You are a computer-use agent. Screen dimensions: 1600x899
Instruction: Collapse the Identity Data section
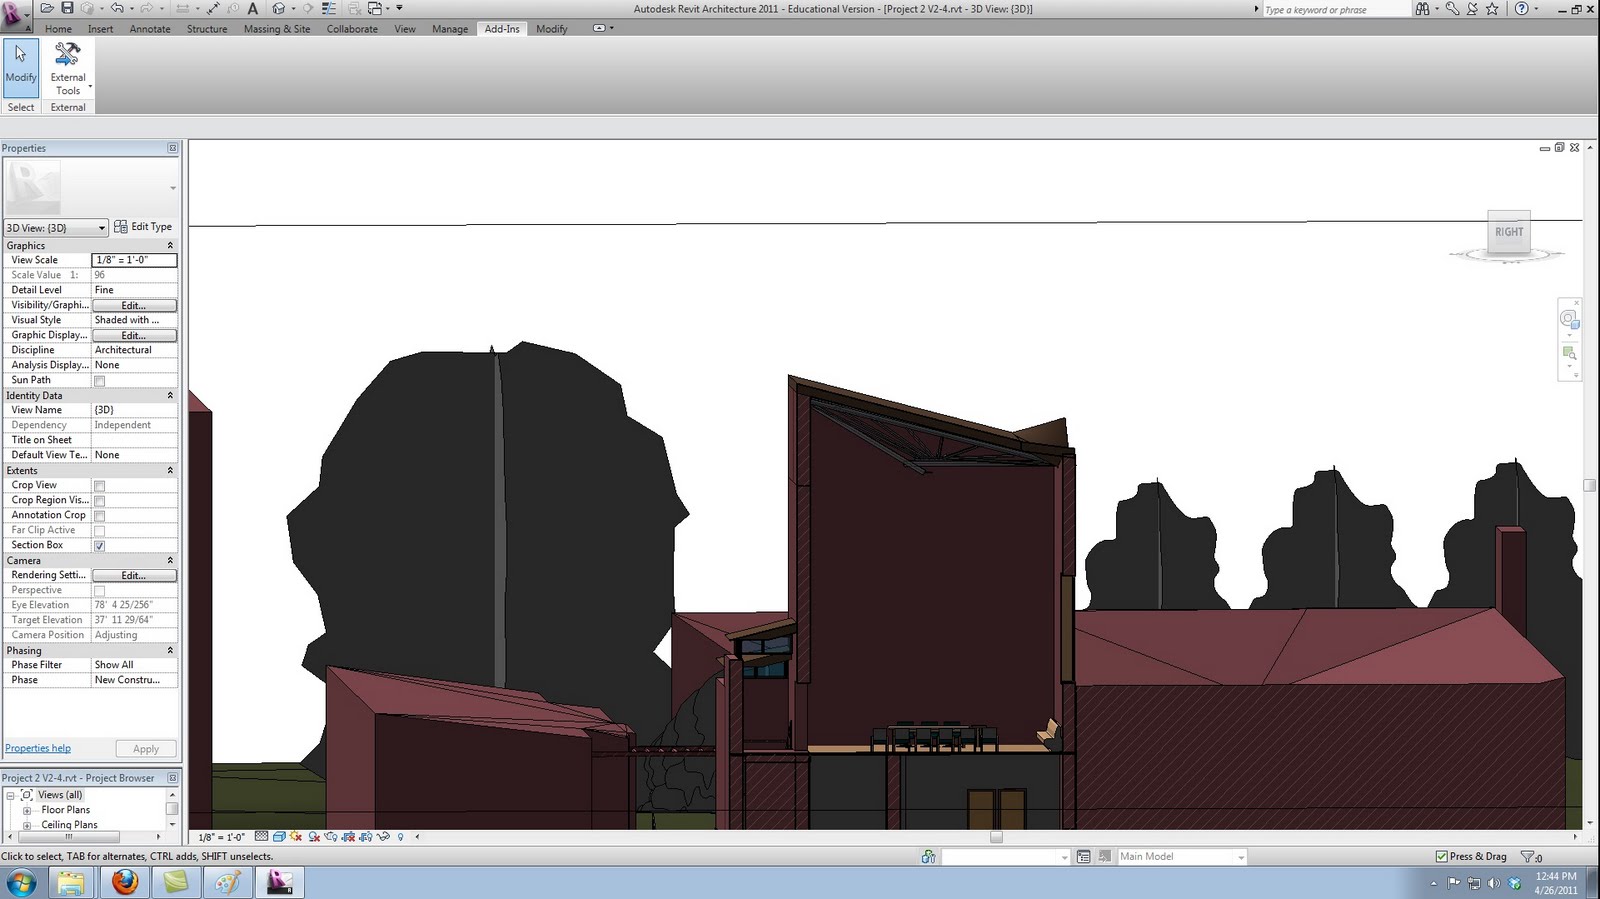click(170, 396)
